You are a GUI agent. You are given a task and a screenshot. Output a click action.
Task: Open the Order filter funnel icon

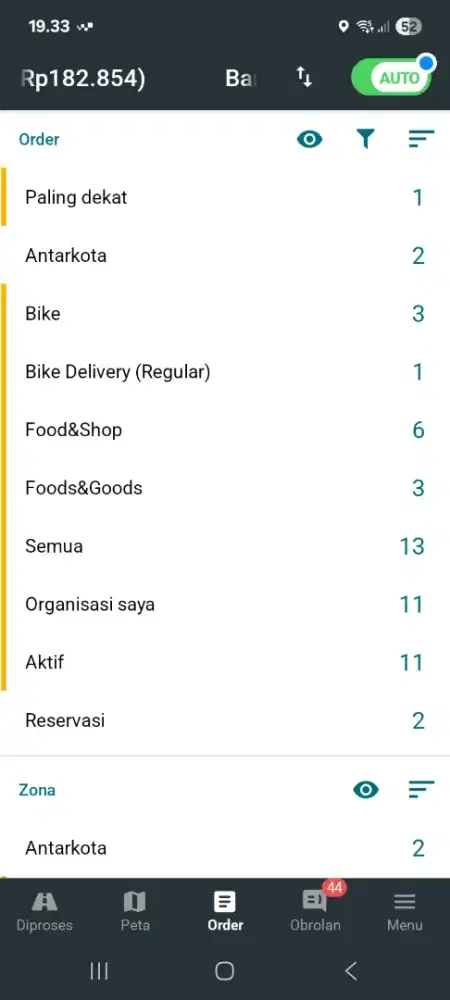pos(365,139)
